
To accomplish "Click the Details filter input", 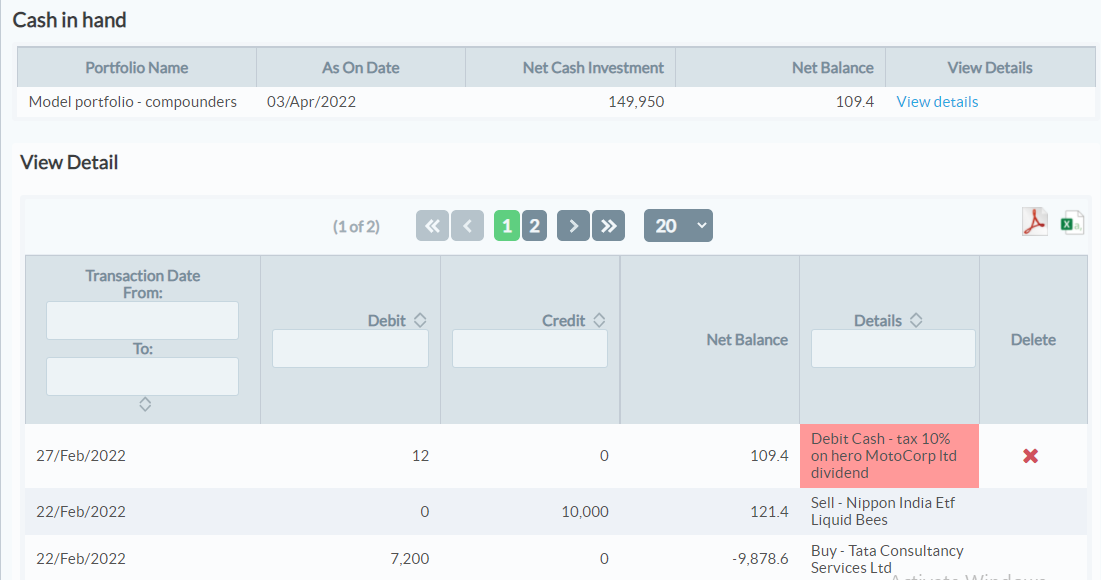I will [893, 348].
